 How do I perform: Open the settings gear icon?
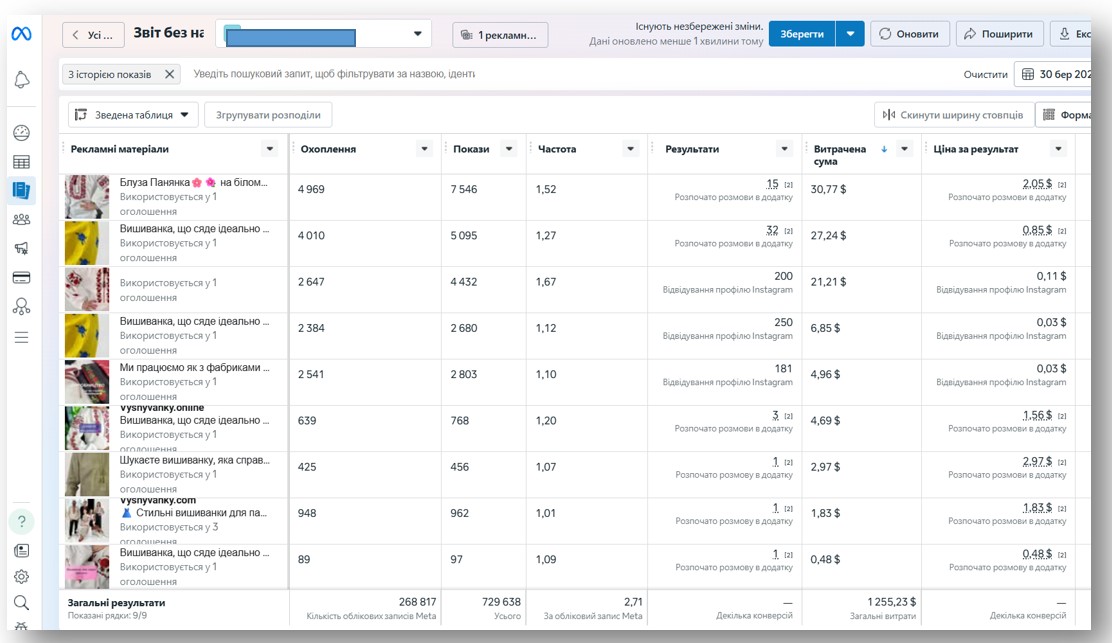(22, 576)
